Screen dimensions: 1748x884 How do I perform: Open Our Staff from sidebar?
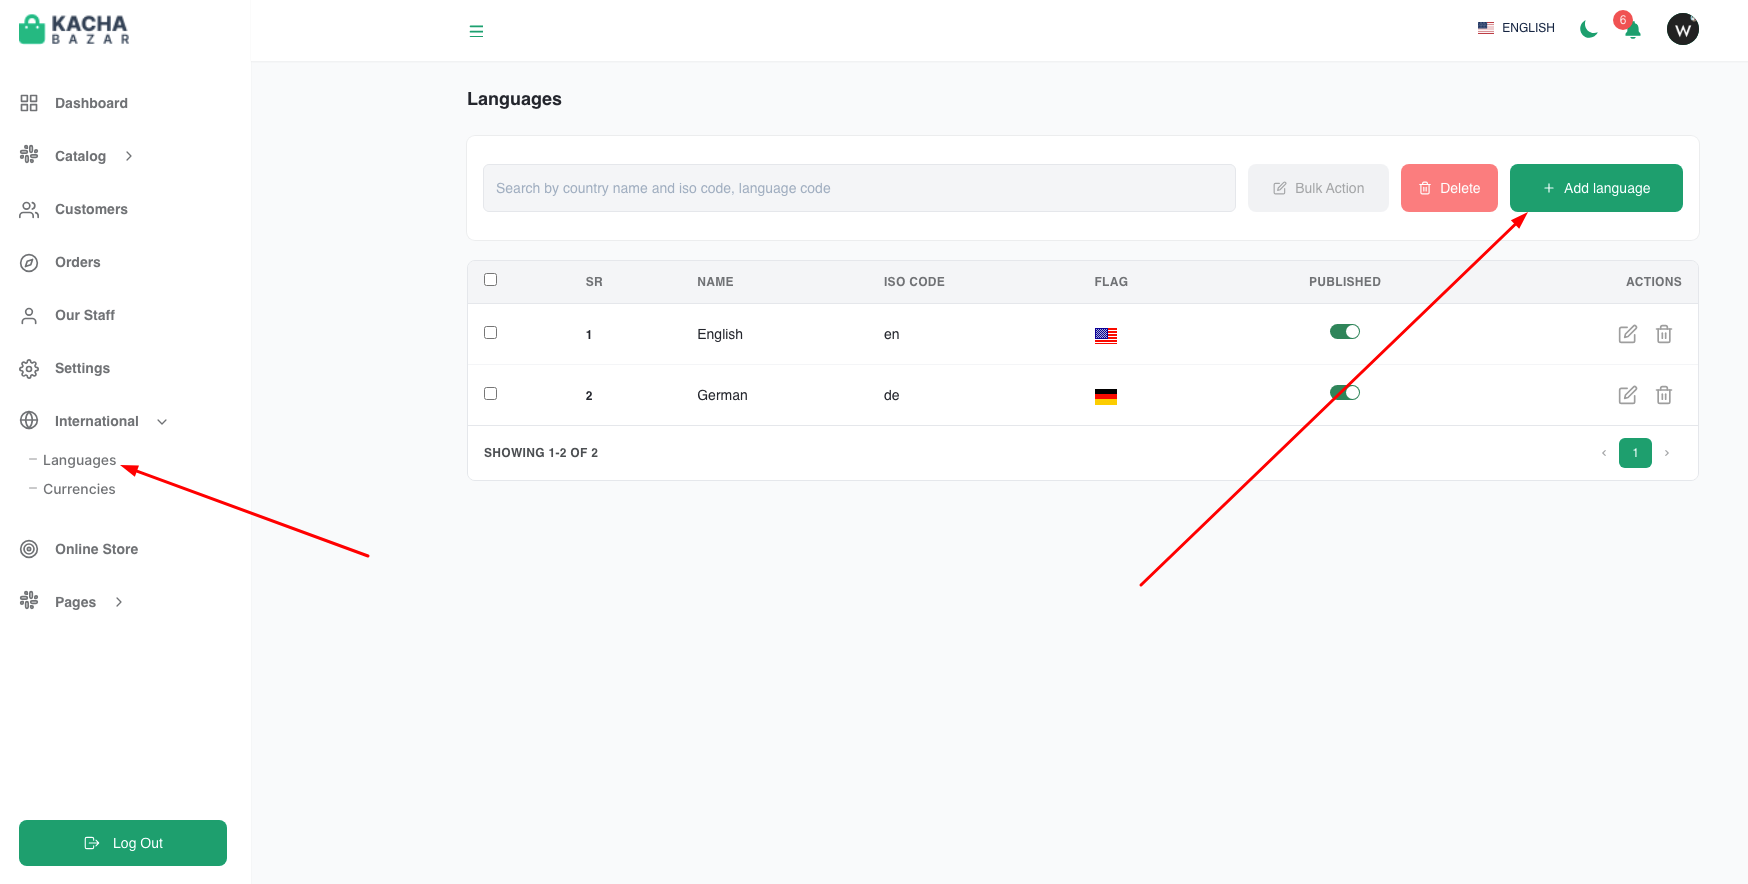click(x=85, y=315)
